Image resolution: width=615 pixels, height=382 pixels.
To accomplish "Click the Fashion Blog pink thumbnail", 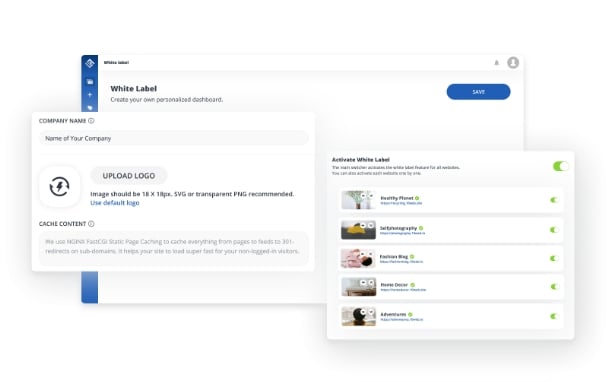I will coord(358,258).
